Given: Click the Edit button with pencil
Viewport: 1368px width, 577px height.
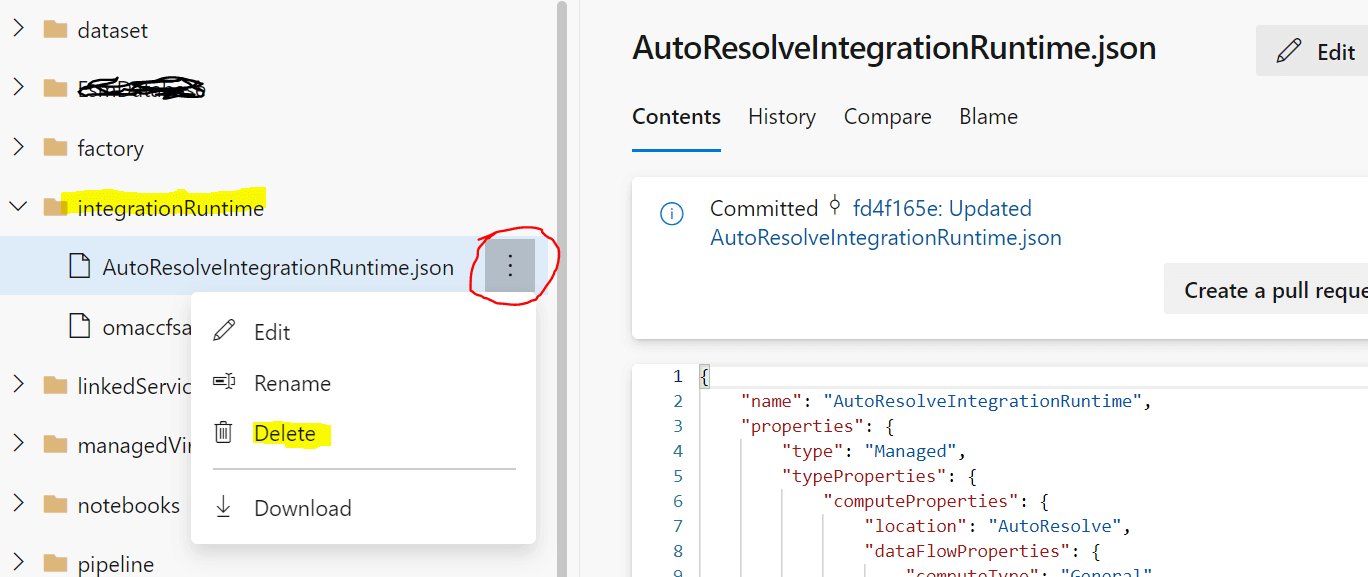Looking at the screenshot, I should tap(1315, 52).
